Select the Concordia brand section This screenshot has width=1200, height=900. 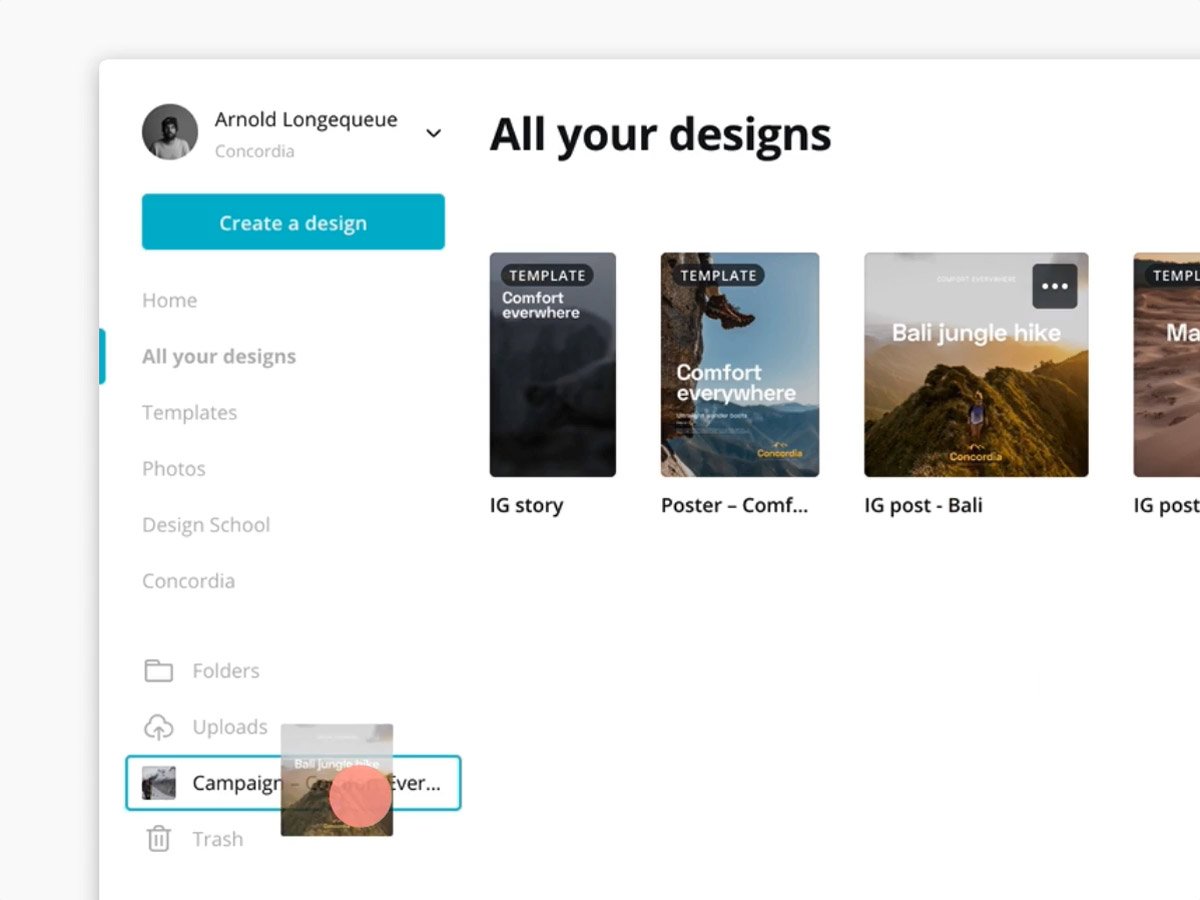(188, 580)
